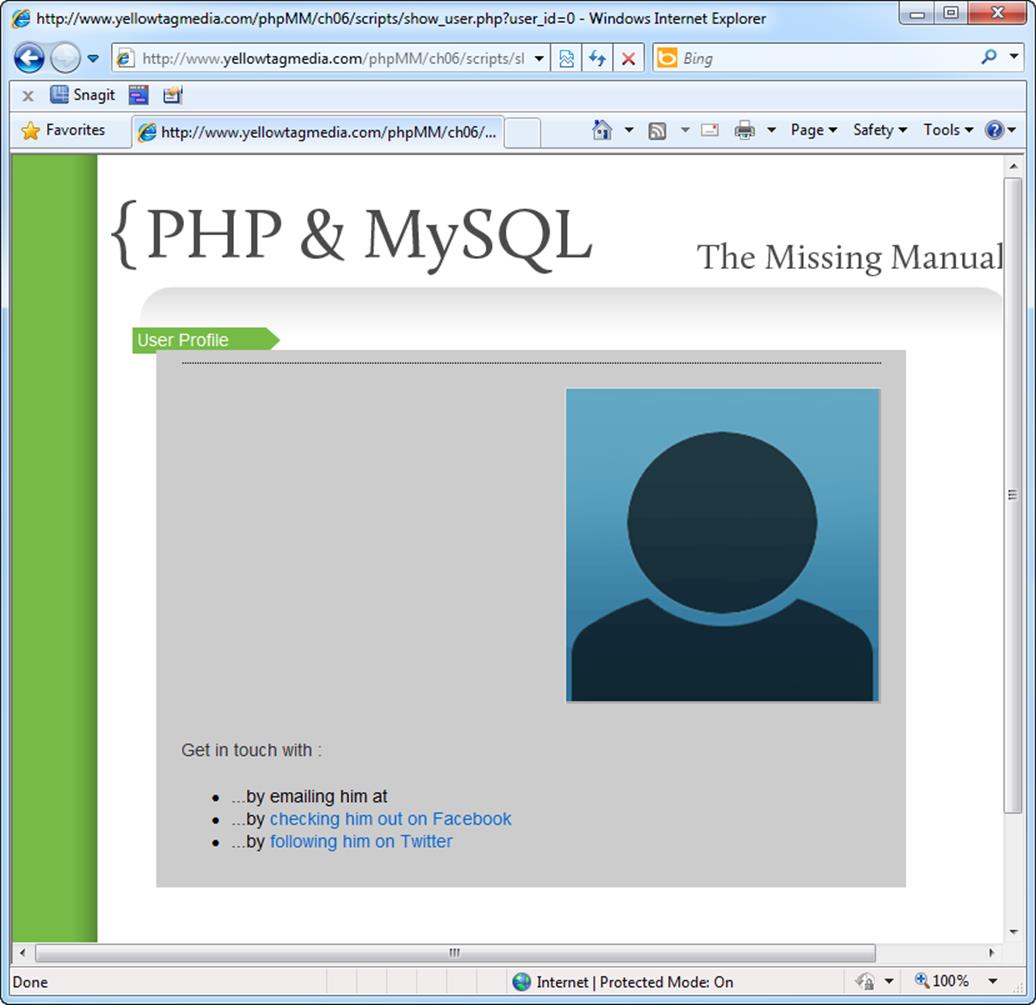Click the User Profile heading tag
This screenshot has width=1036, height=1005.
(205, 340)
